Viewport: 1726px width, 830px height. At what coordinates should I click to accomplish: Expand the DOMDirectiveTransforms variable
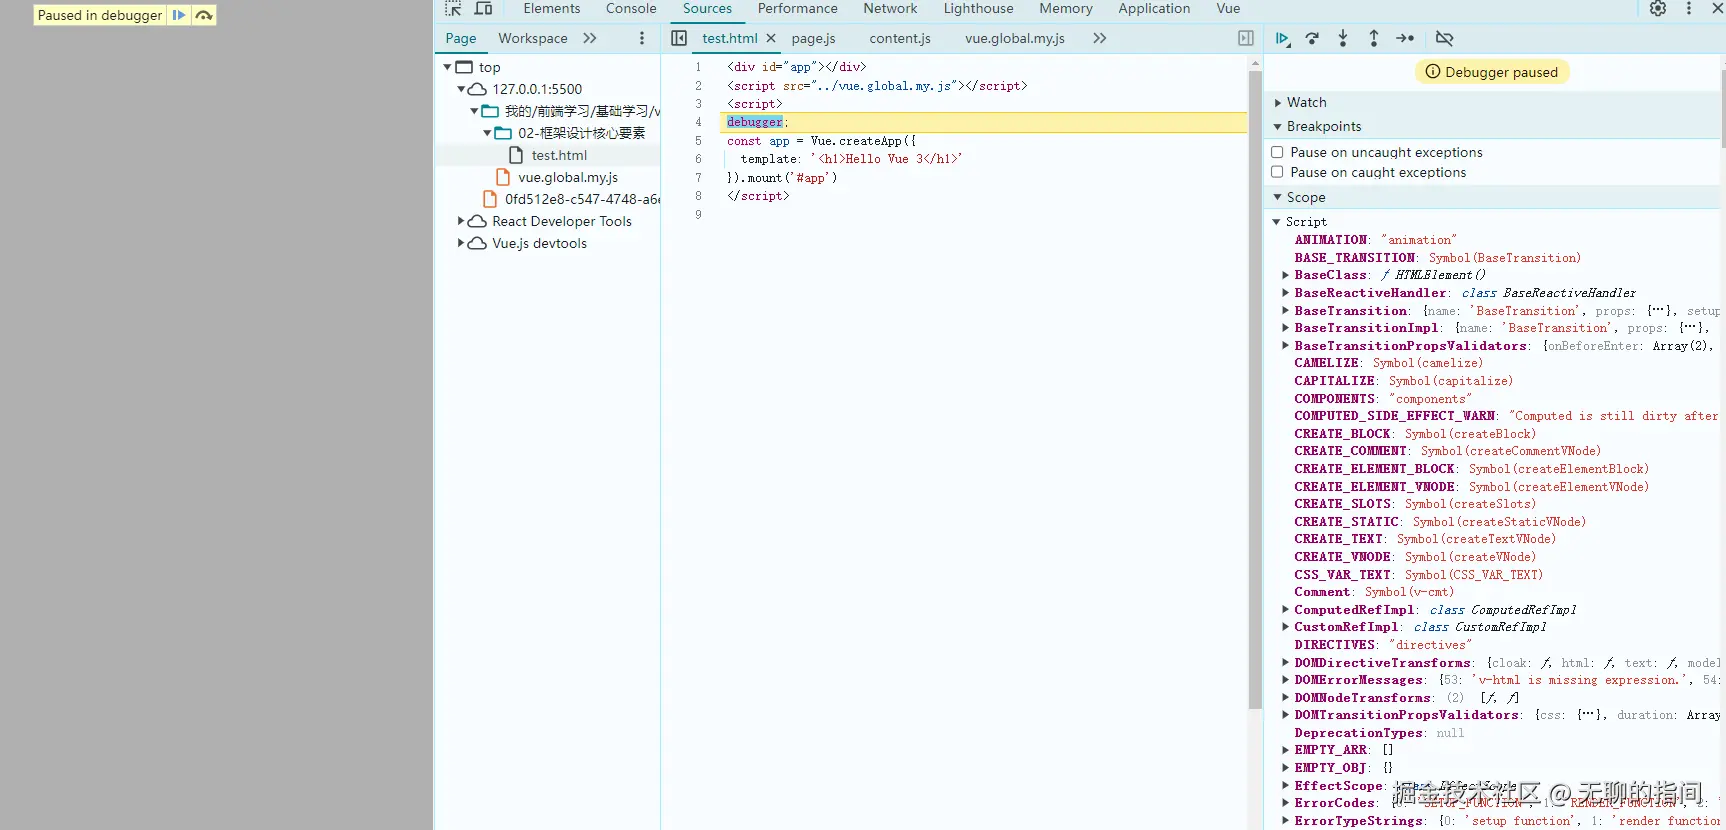[x=1286, y=663]
